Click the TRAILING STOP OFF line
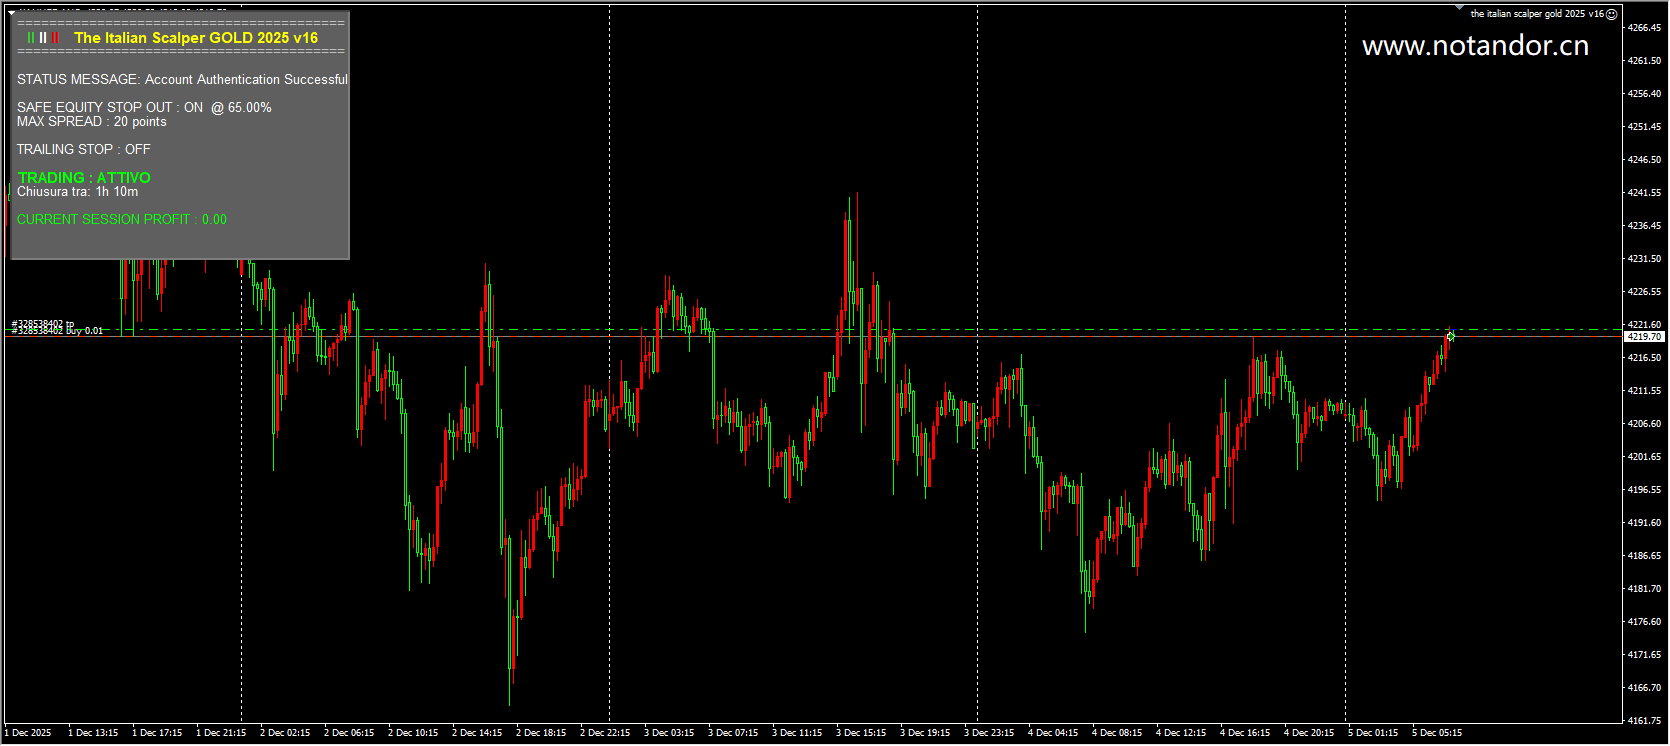Image resolution: width=1670 pixels, height=746 pixels. point(84,149)
